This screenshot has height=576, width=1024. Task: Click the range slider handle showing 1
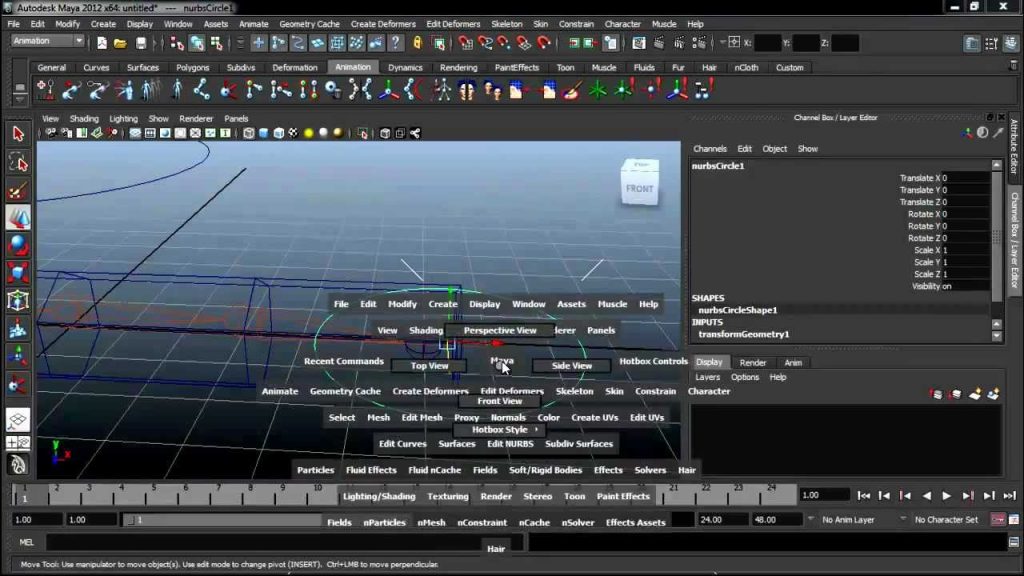pyautogui.click(x=134, y=520)
